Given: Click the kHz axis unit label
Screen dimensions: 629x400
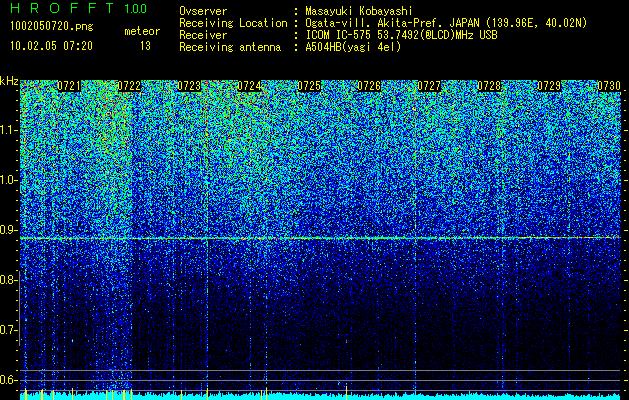Looking at the screenshot, I should click(9, 81).
